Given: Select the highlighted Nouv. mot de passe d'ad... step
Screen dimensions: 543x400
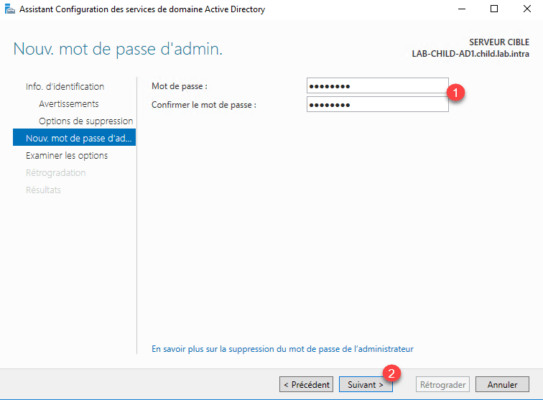Looking at the screenshot, I should click(x=74, y=138).
